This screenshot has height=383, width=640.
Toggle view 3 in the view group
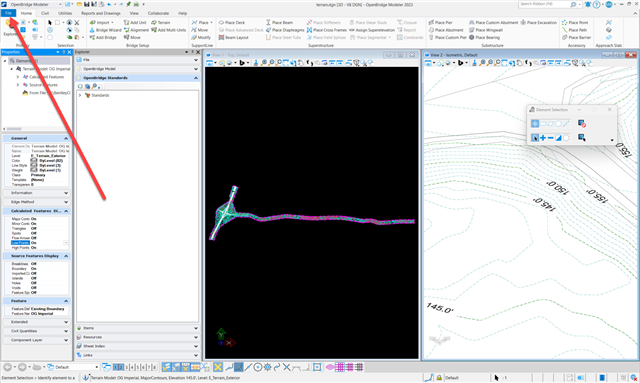(127, 367)
